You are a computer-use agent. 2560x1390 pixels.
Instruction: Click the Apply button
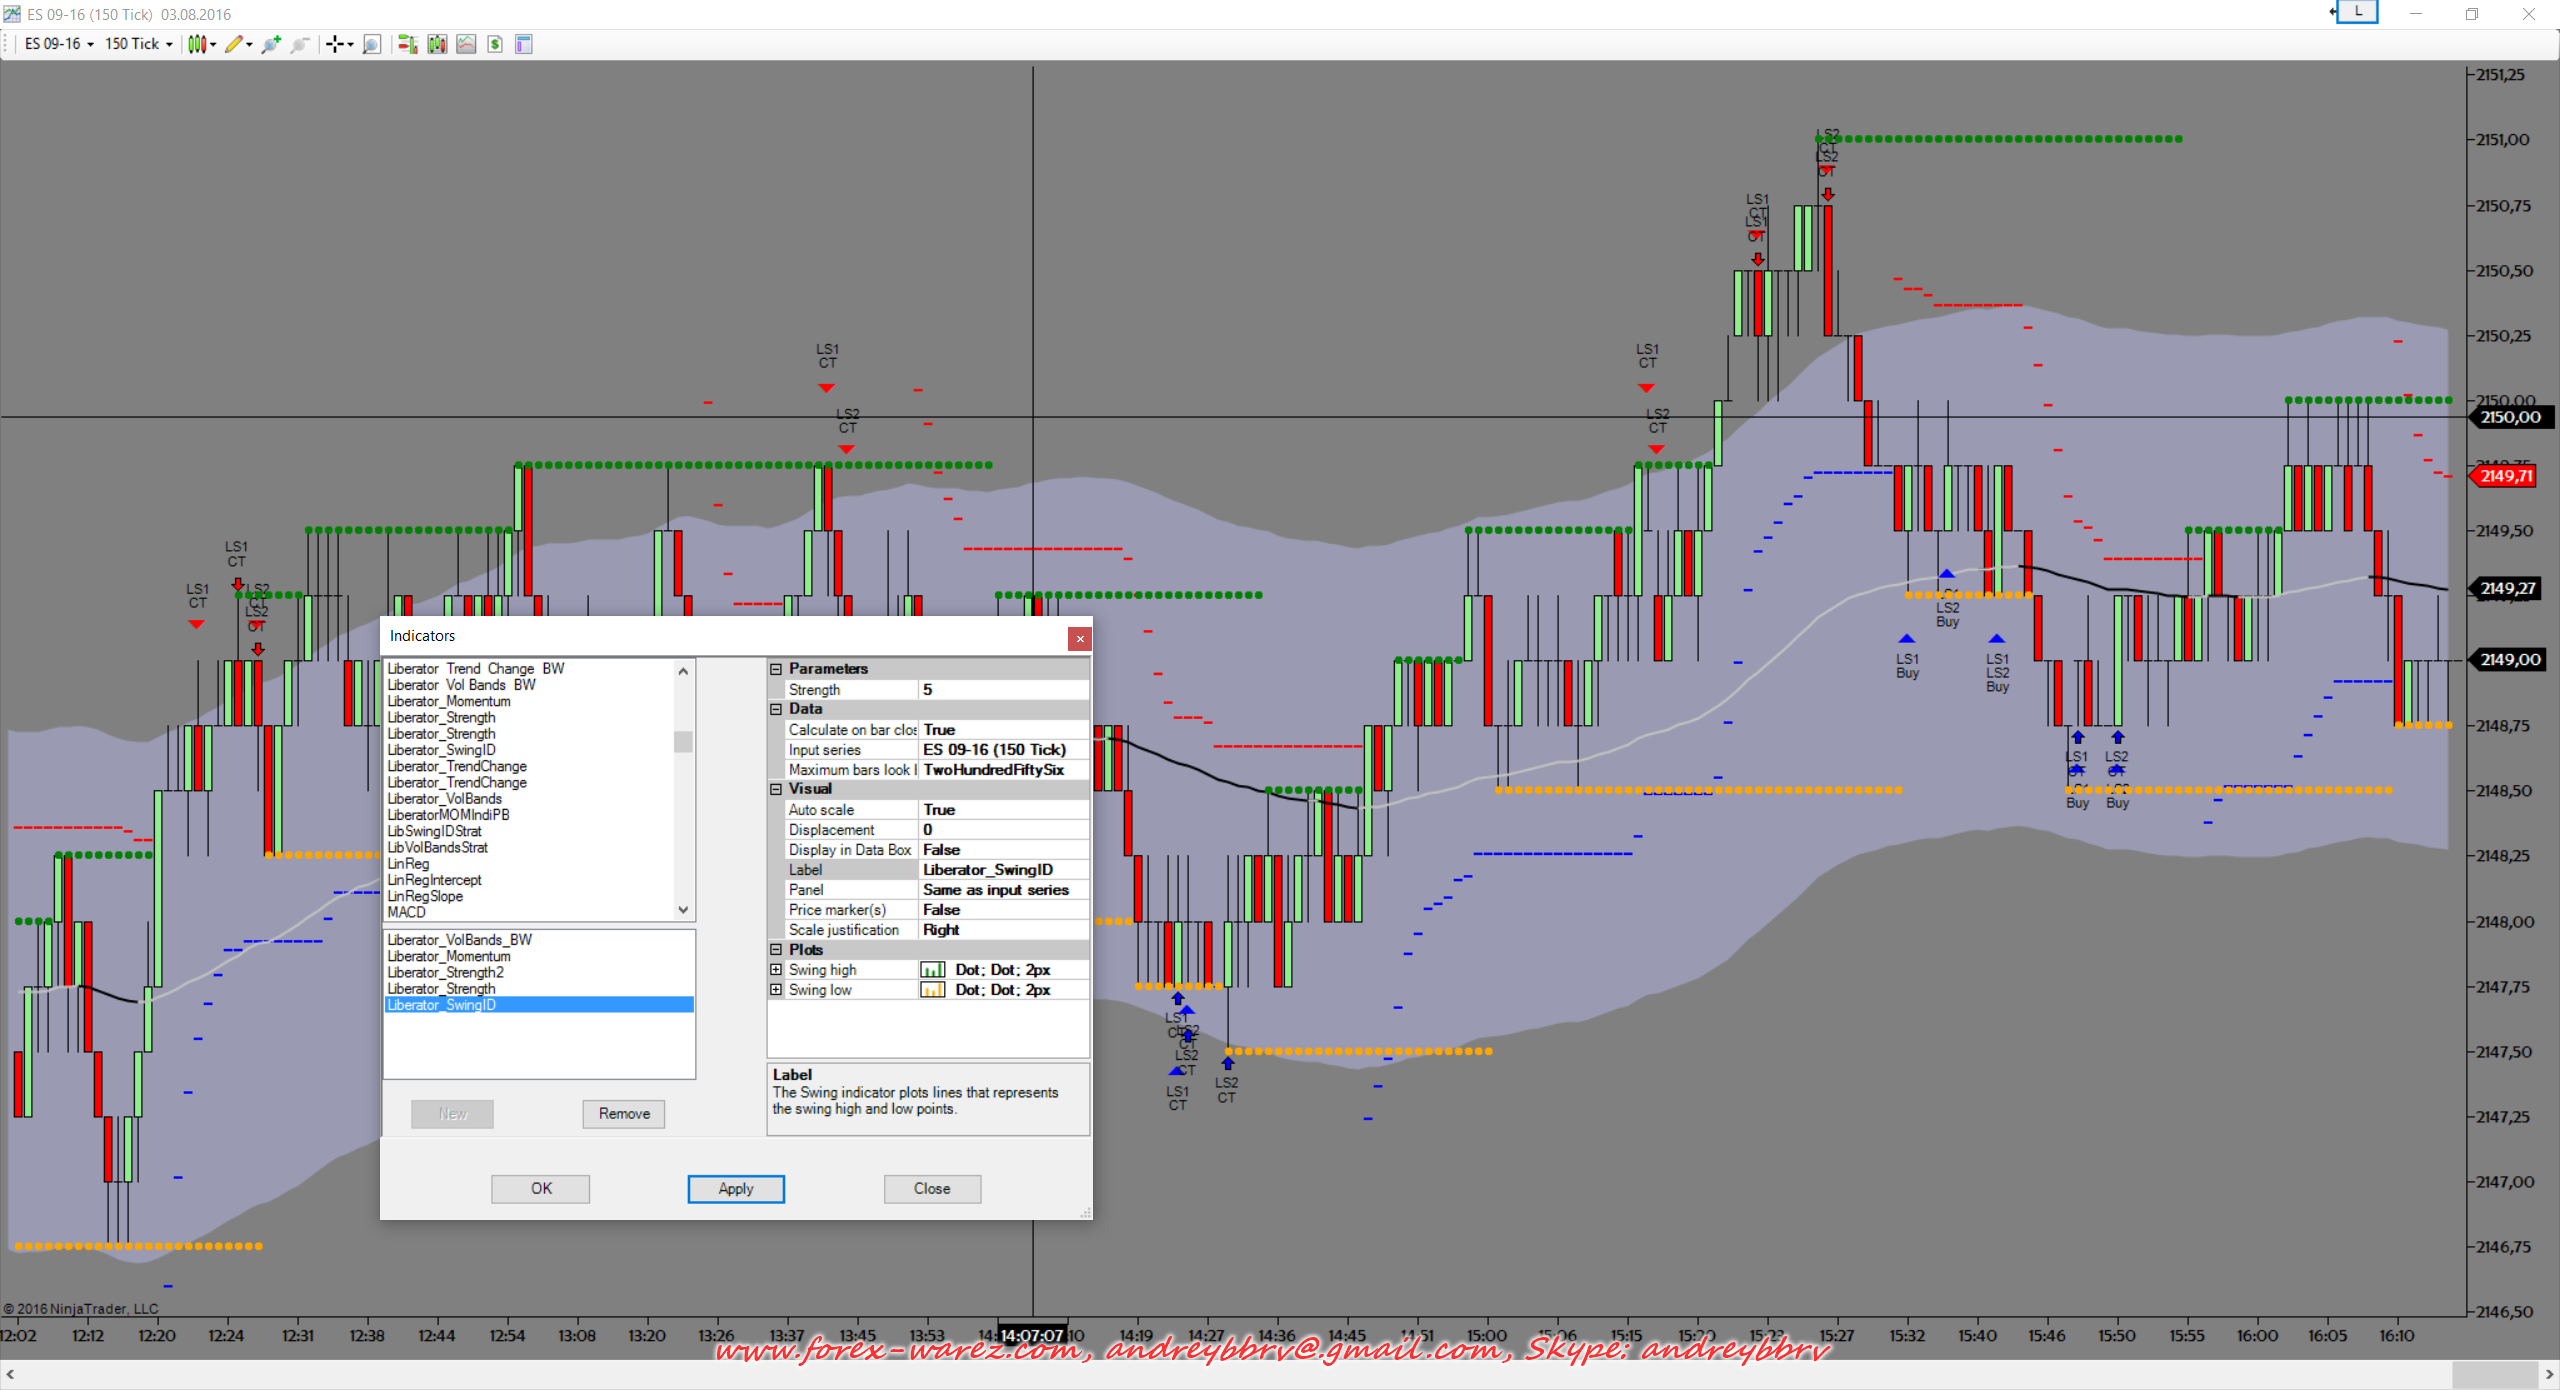[x=736, y=1189]
